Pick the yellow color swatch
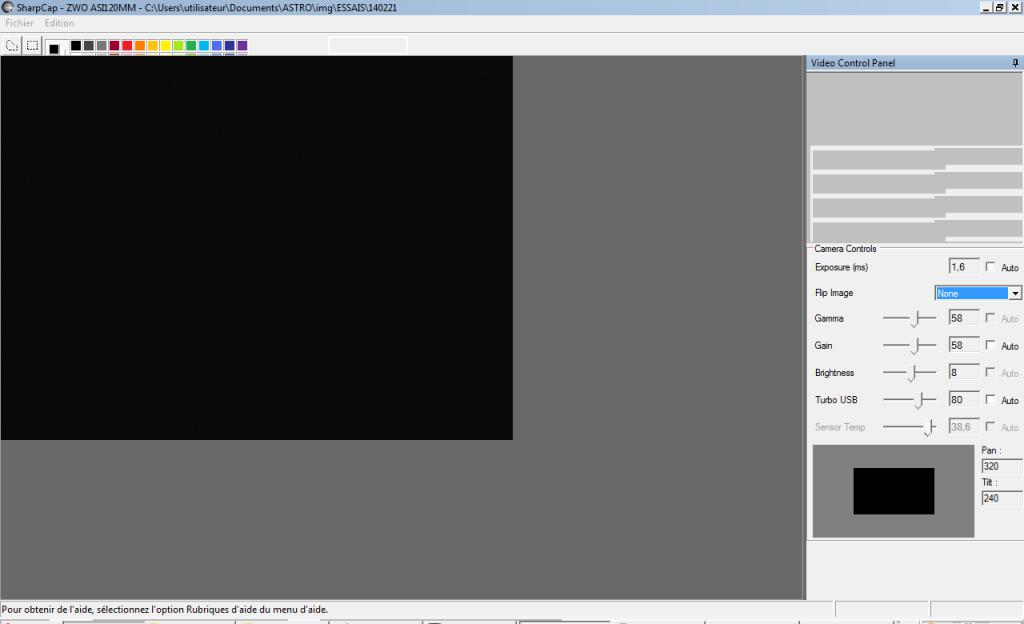This screenshot has width=1024, height=624. 165,46
